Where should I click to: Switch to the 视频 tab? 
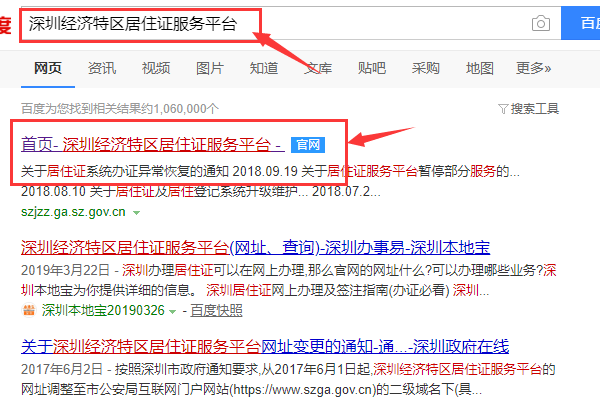(156, 68)
